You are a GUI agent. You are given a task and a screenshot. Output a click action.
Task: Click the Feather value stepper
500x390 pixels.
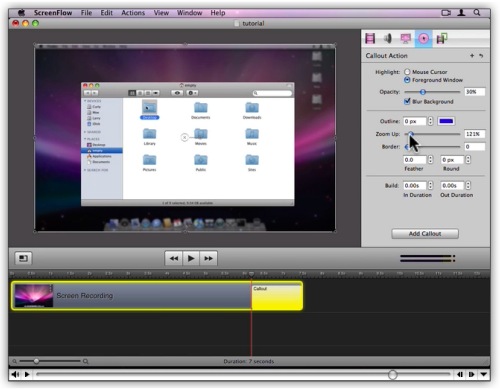[x=430, y=160]
